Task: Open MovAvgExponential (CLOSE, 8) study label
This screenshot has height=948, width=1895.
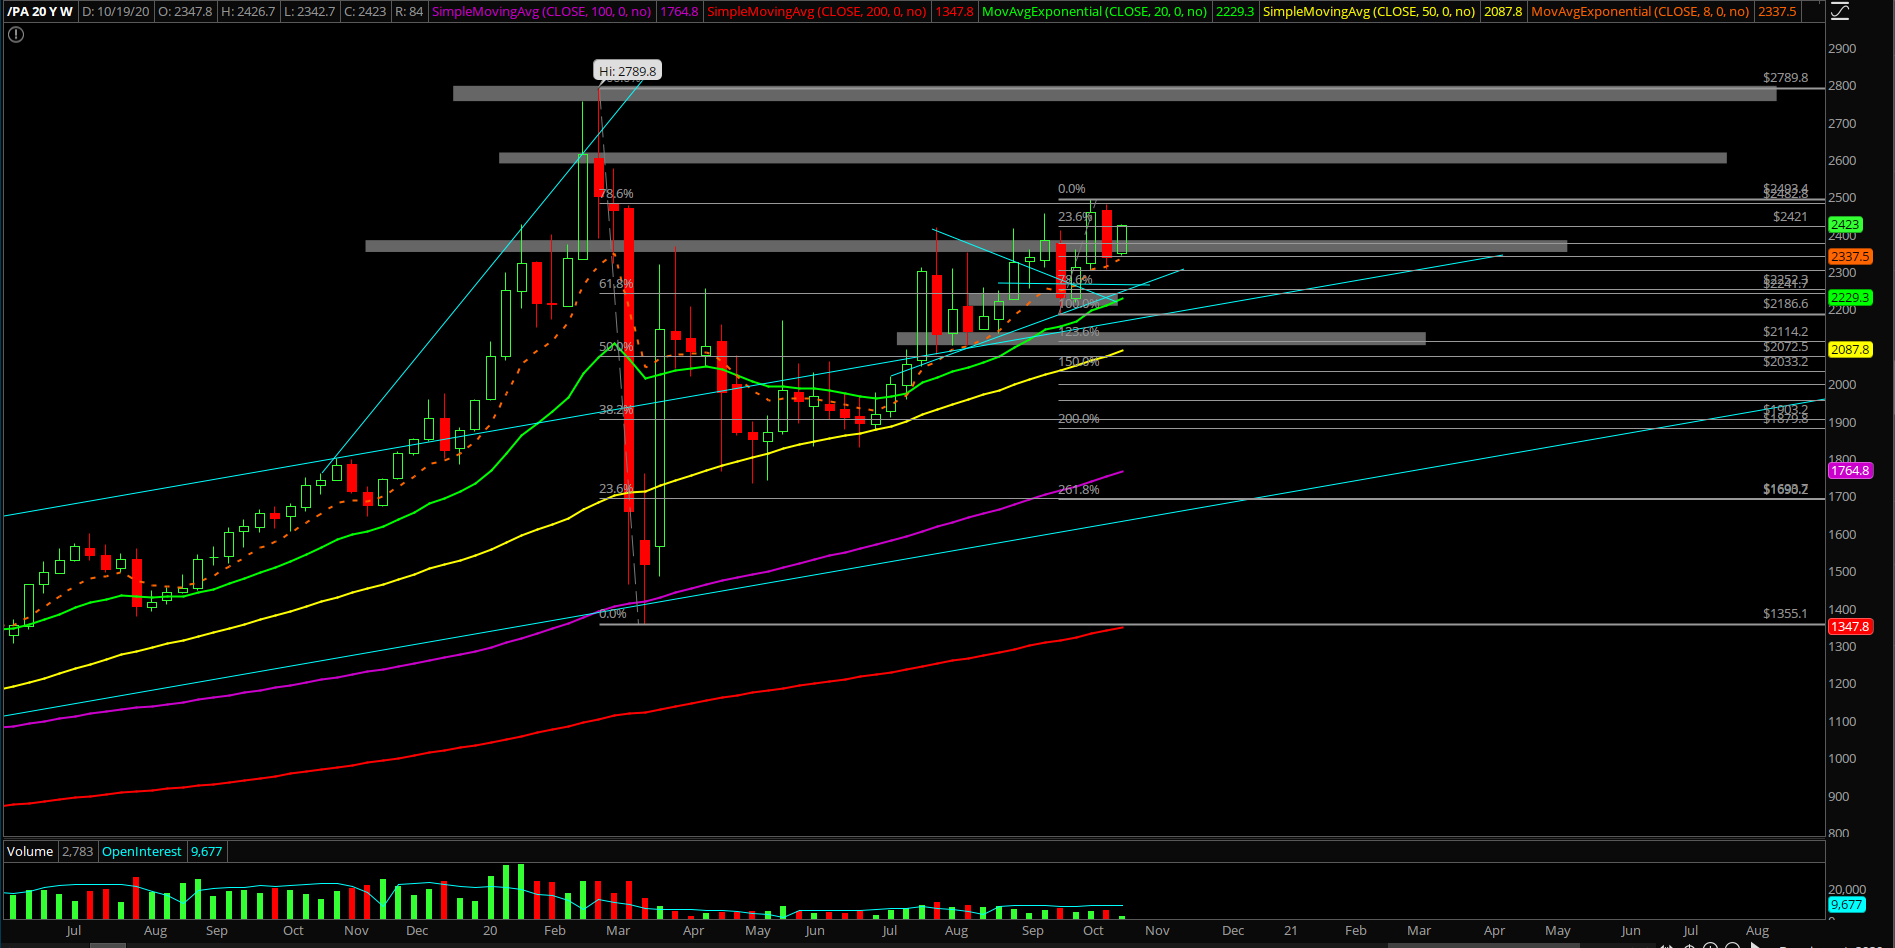Action: (x=1640, y=11)
